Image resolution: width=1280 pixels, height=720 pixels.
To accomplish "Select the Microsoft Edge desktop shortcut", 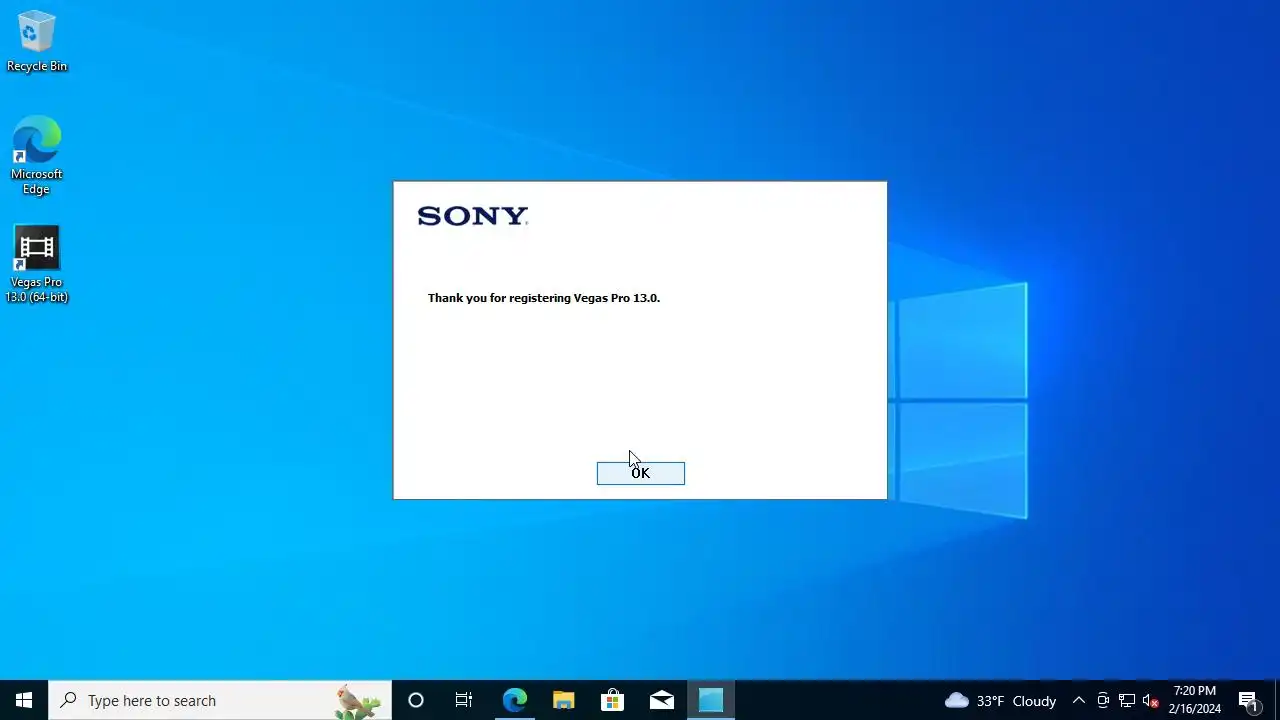I will (37, 156).
